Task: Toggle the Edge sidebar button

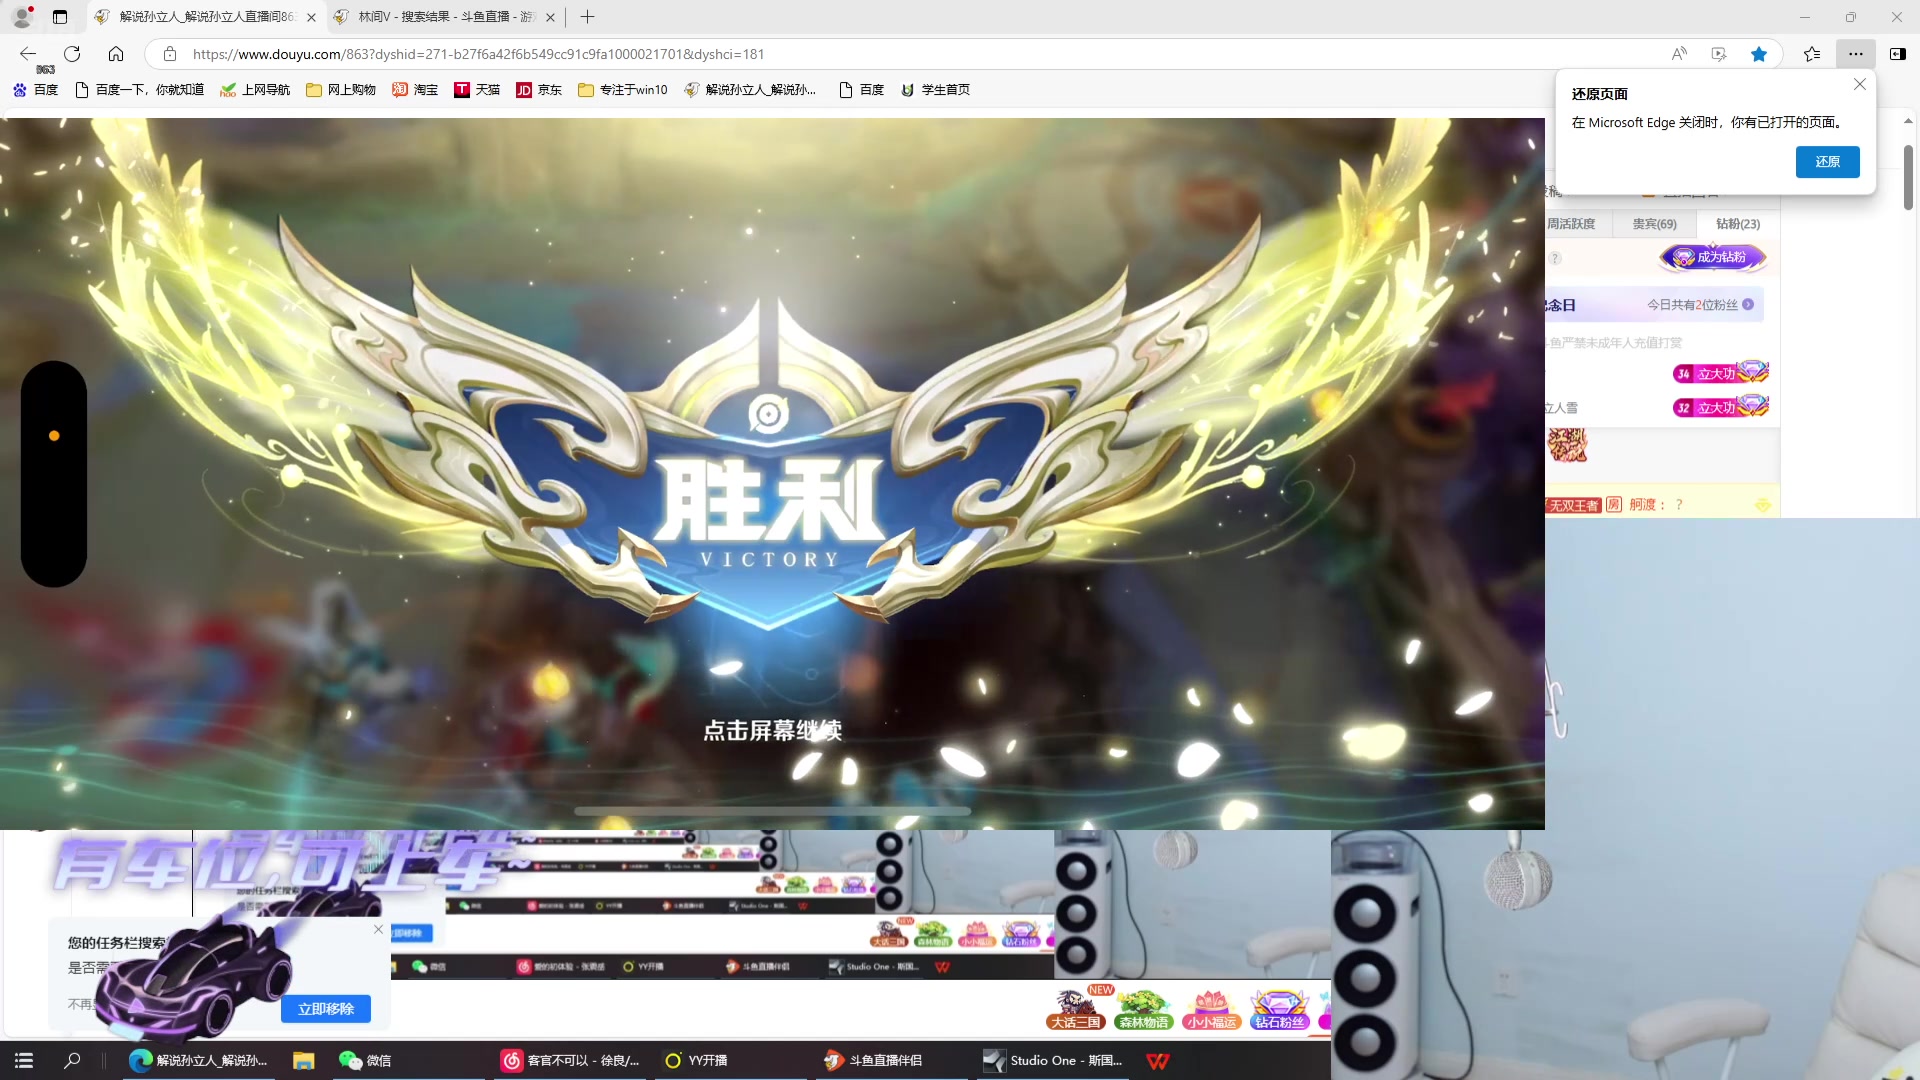Action: pyautogui.click(x=1897, y=54)
